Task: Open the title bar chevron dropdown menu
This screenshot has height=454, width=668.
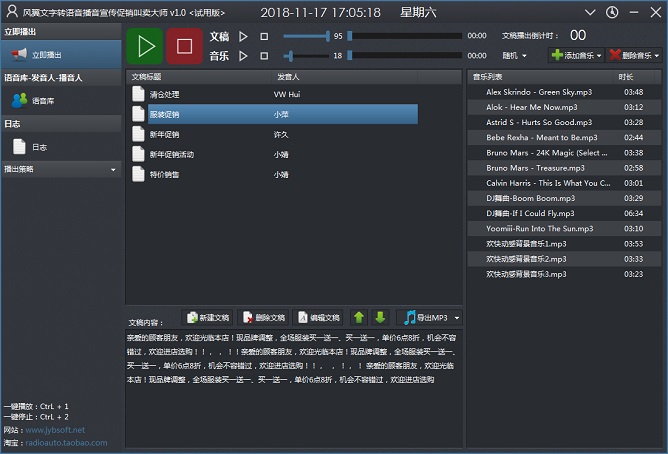Action: tap(590, 12)
